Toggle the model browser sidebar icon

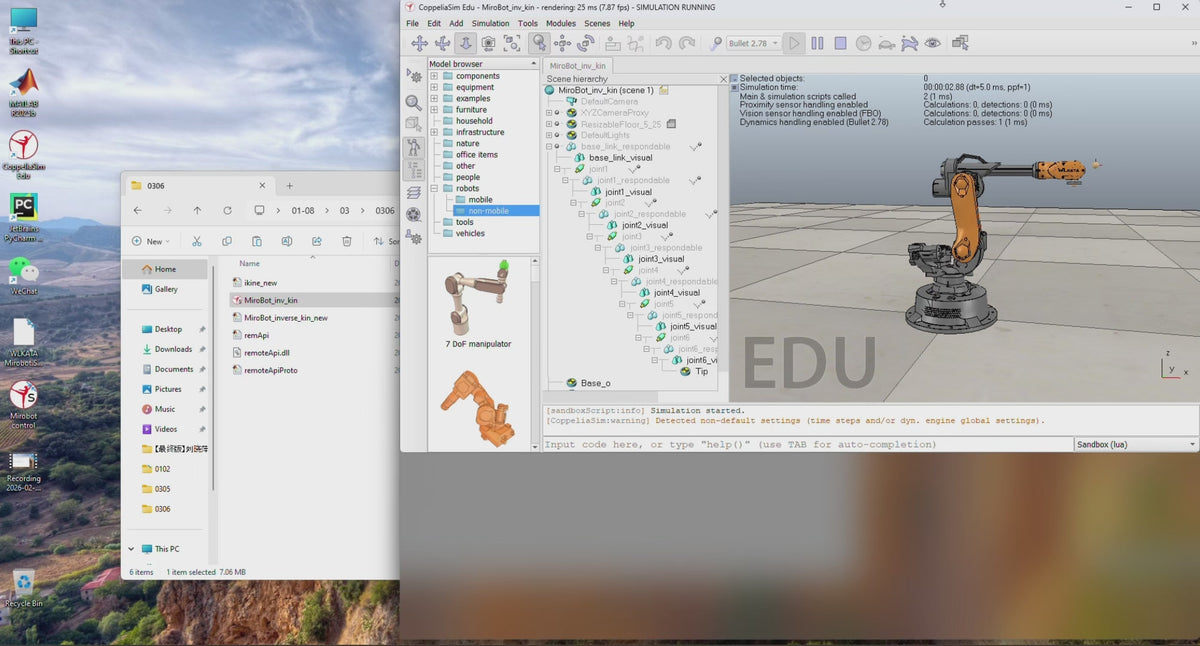414,147
